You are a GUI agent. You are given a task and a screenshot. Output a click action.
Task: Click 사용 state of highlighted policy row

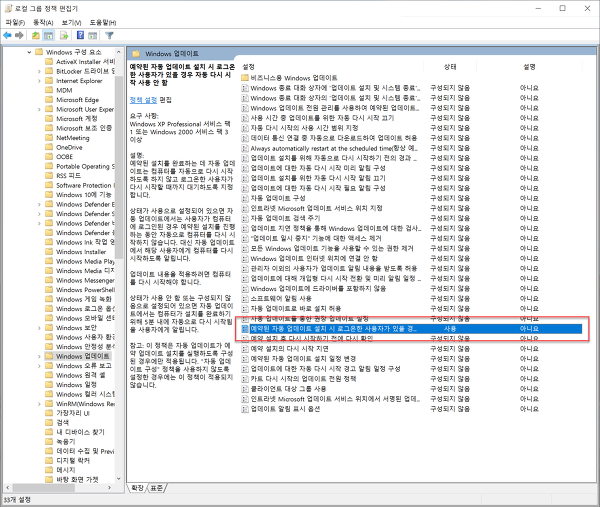coord(450,329)
